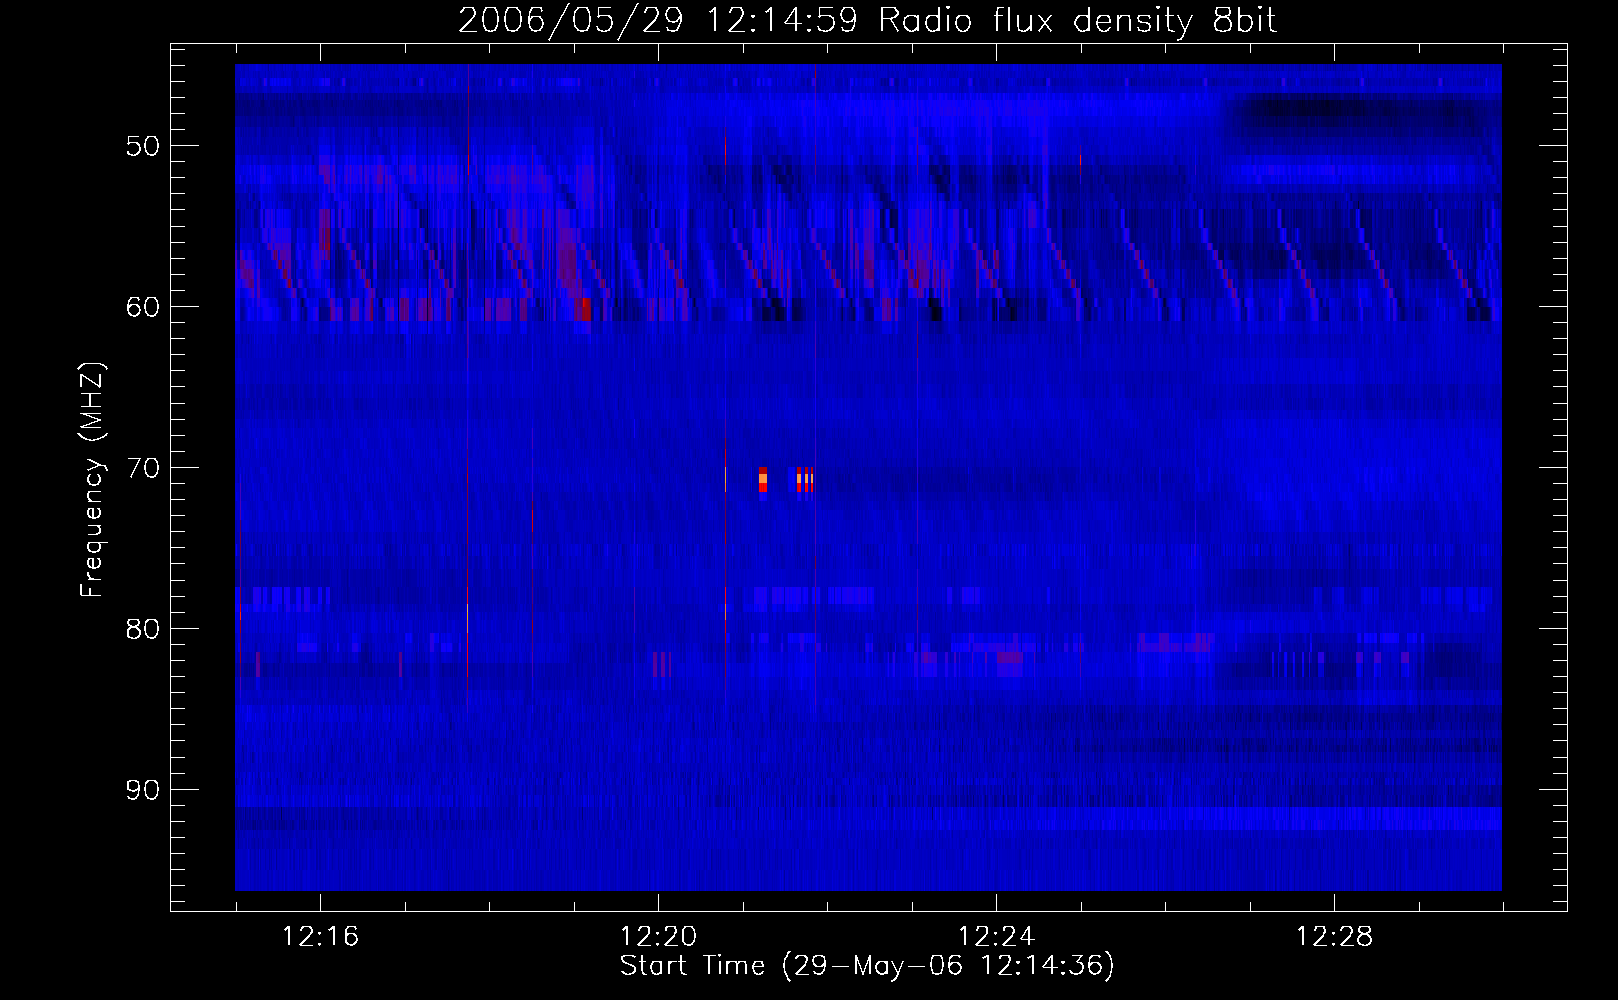The image size is (1618, 1000).
Task: Click the 90 MHz frequency tick label
Action: [142, 790]
